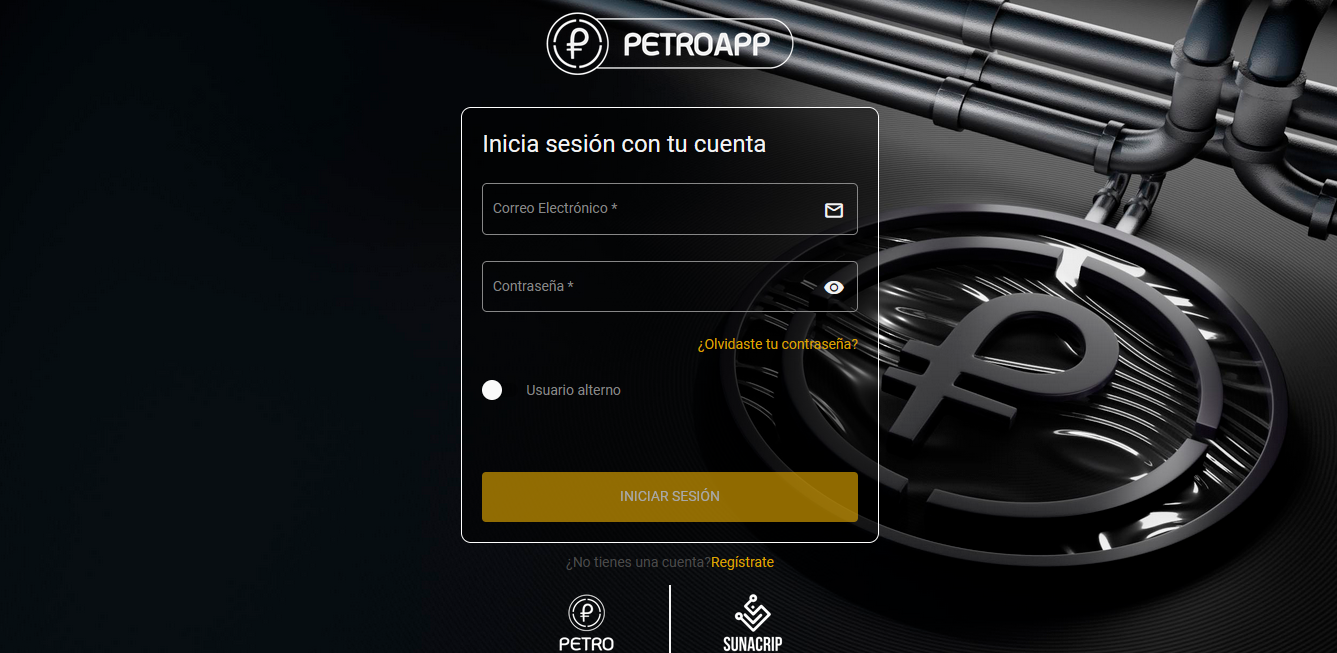The height and width of the screenshot is (653, 1337).
Task: Focus the Correo Electrónico input field
Action: [670, 209]
